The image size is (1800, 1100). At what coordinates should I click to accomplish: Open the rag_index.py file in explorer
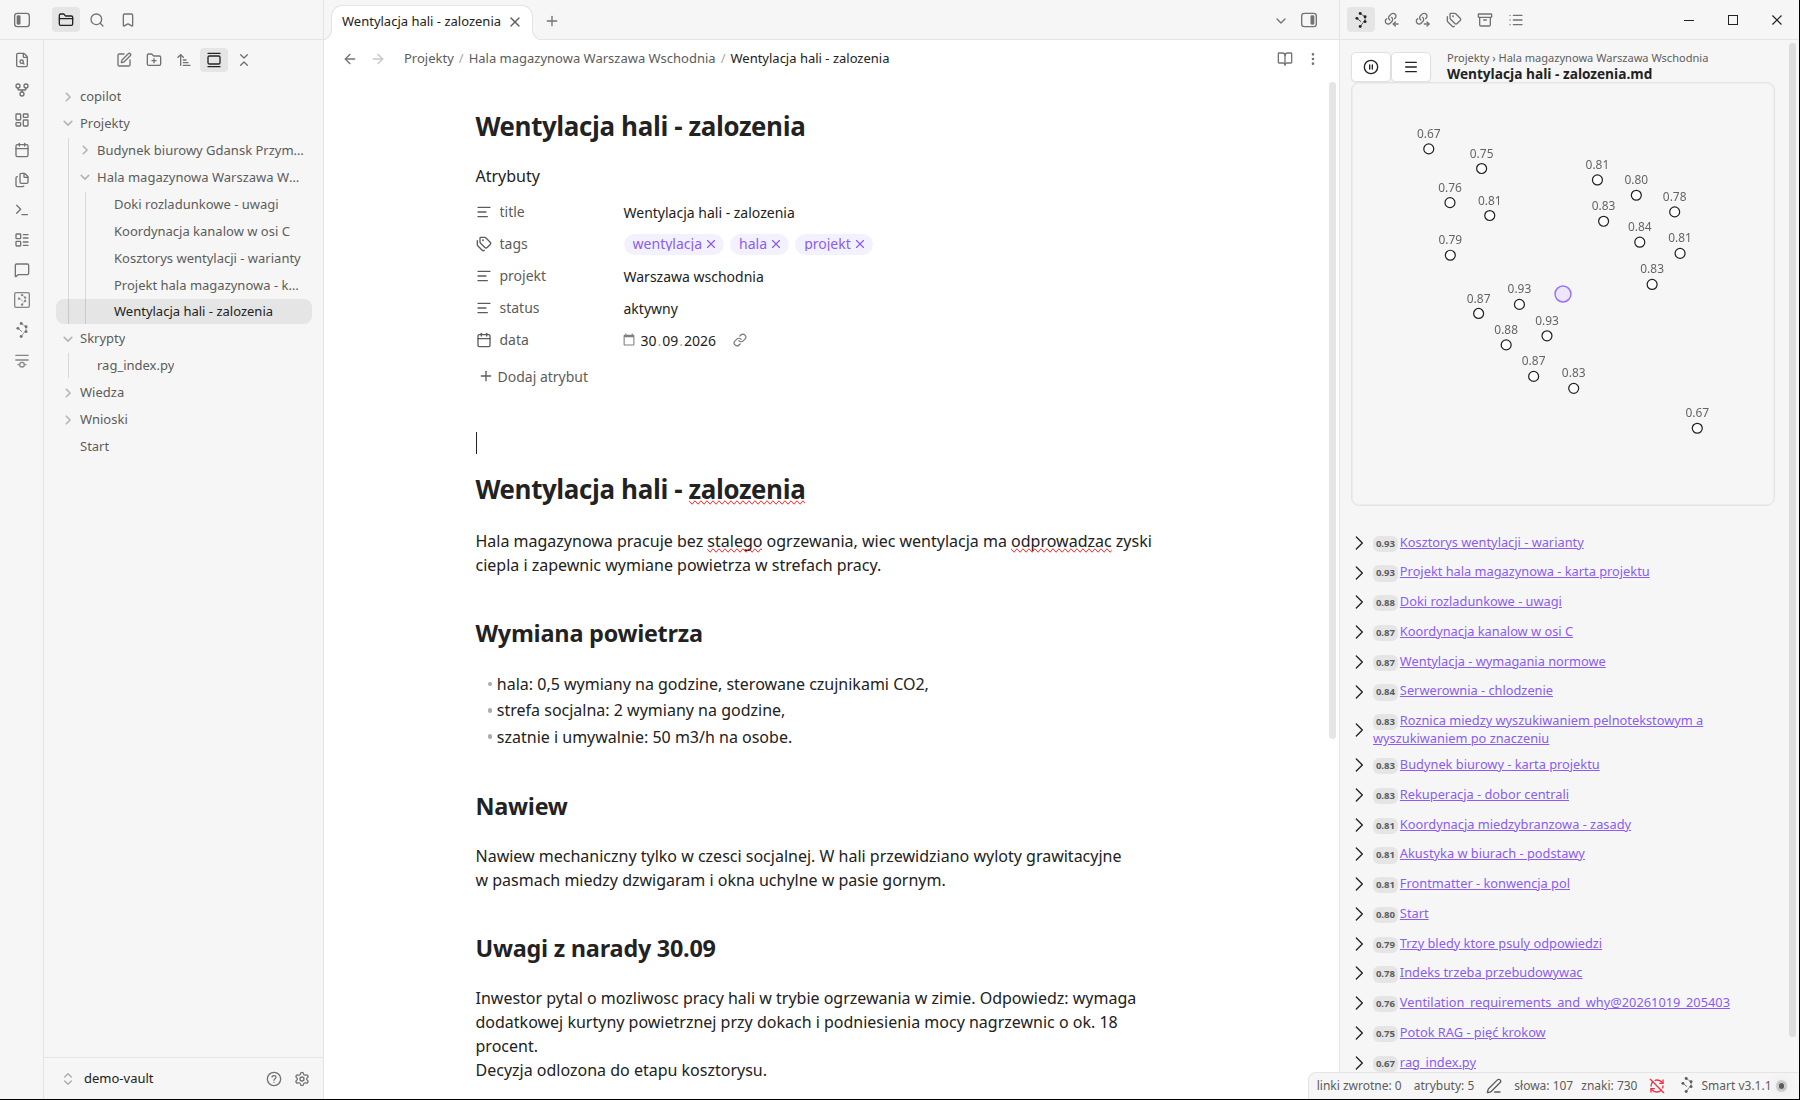[x=135, y=366]
